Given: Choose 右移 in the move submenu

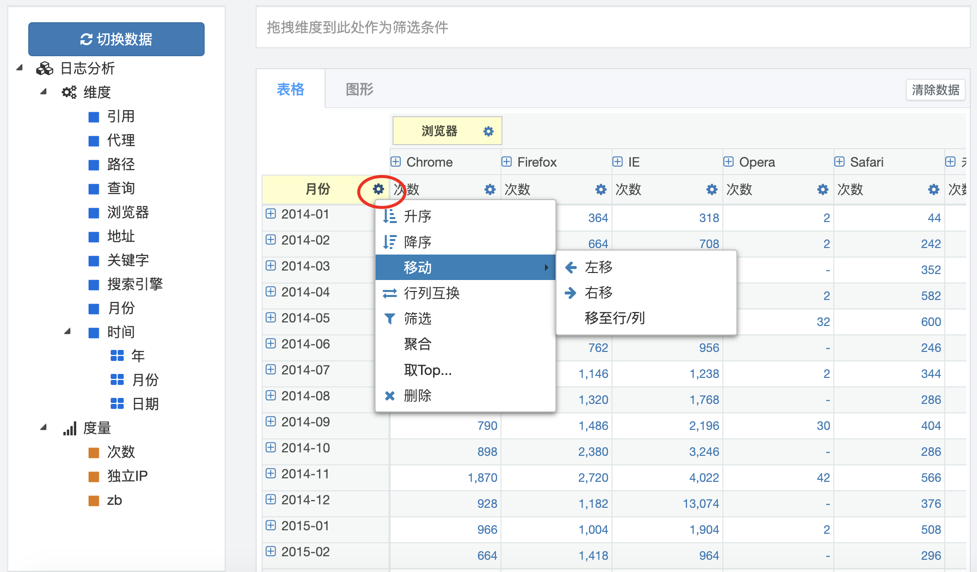Looking at the screenshot, I should (598, 293).
